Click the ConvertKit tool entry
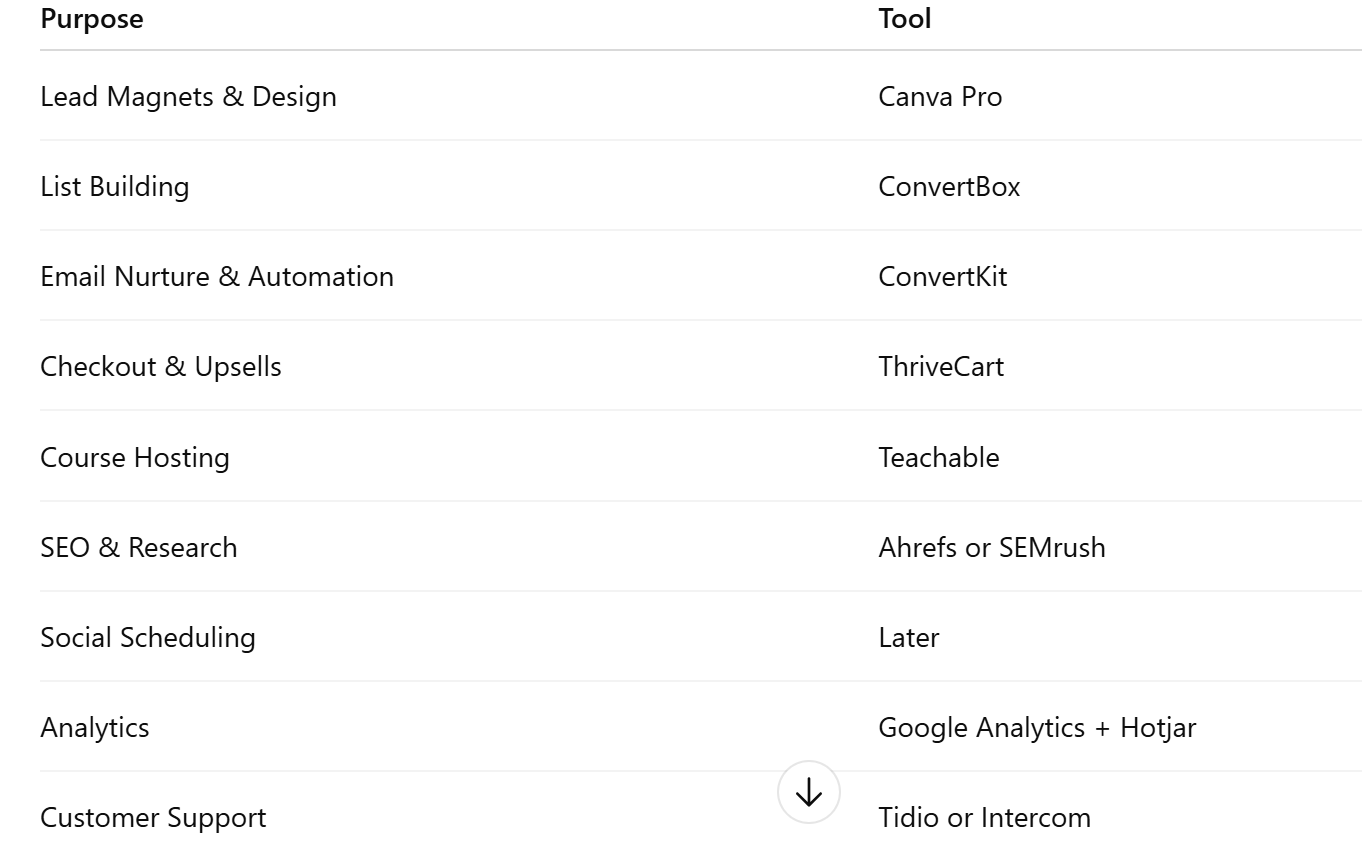Image resolution: width=1362 pixels, height=842 pixels. 942,277
